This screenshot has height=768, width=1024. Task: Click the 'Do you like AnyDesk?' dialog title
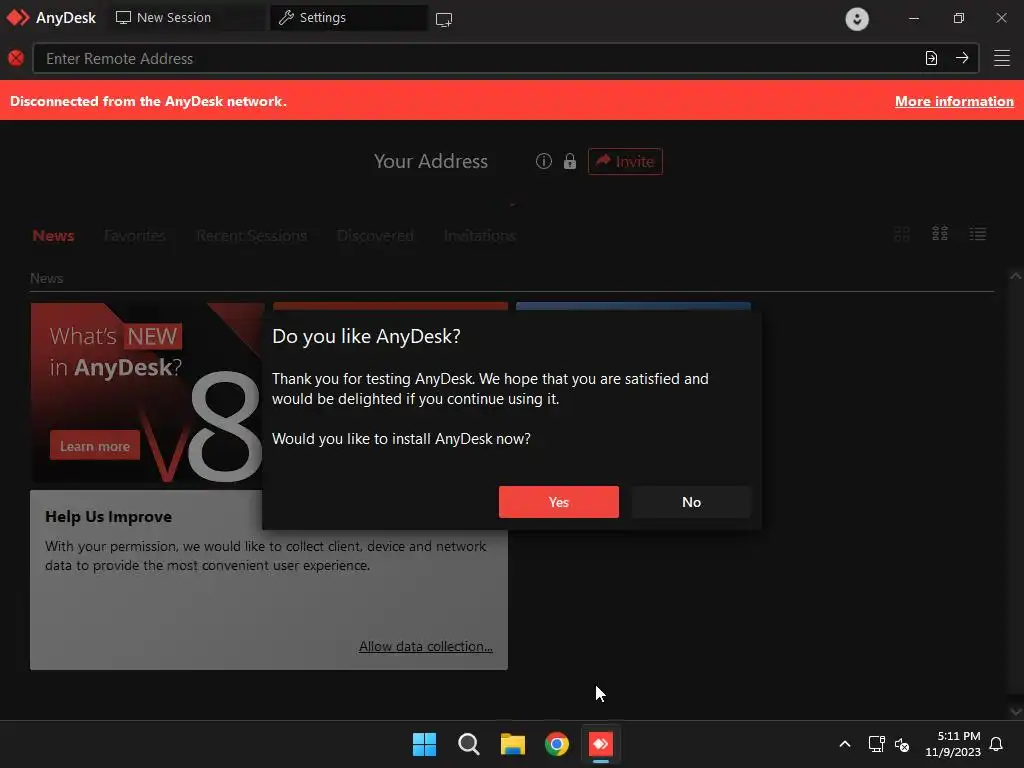(366, 336)
